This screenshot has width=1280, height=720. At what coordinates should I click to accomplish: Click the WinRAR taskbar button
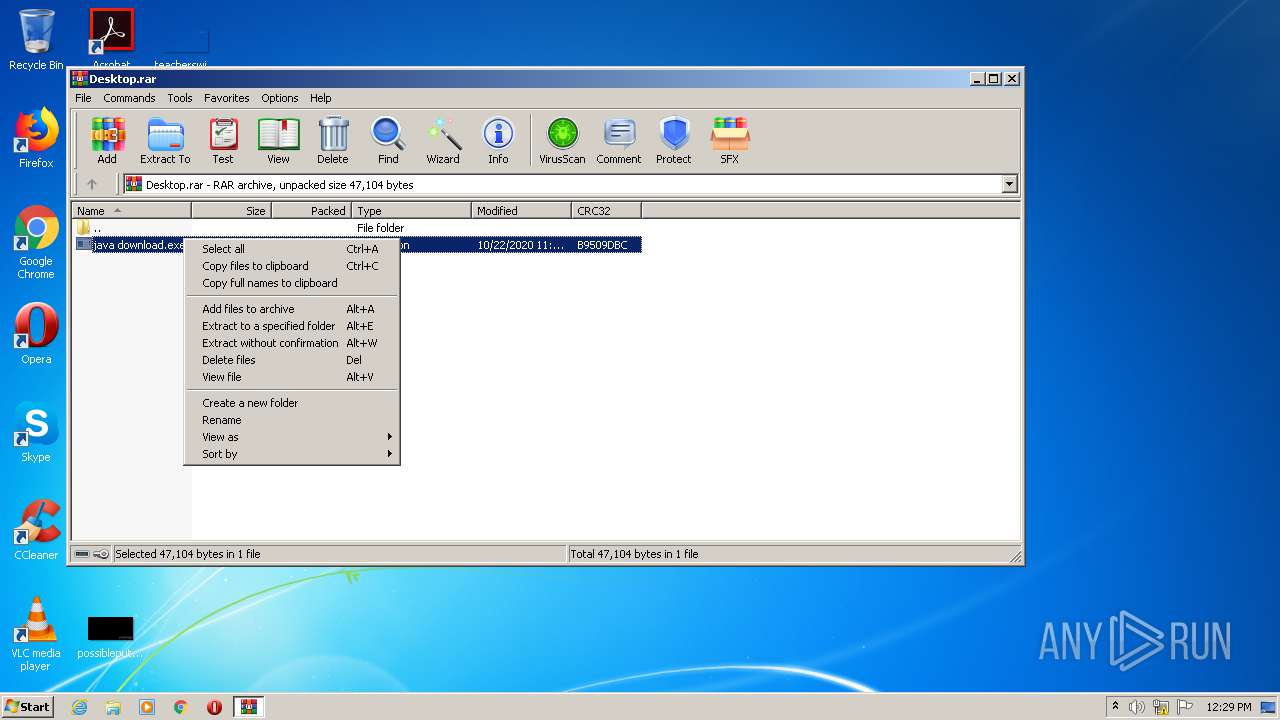click(249, 707)
